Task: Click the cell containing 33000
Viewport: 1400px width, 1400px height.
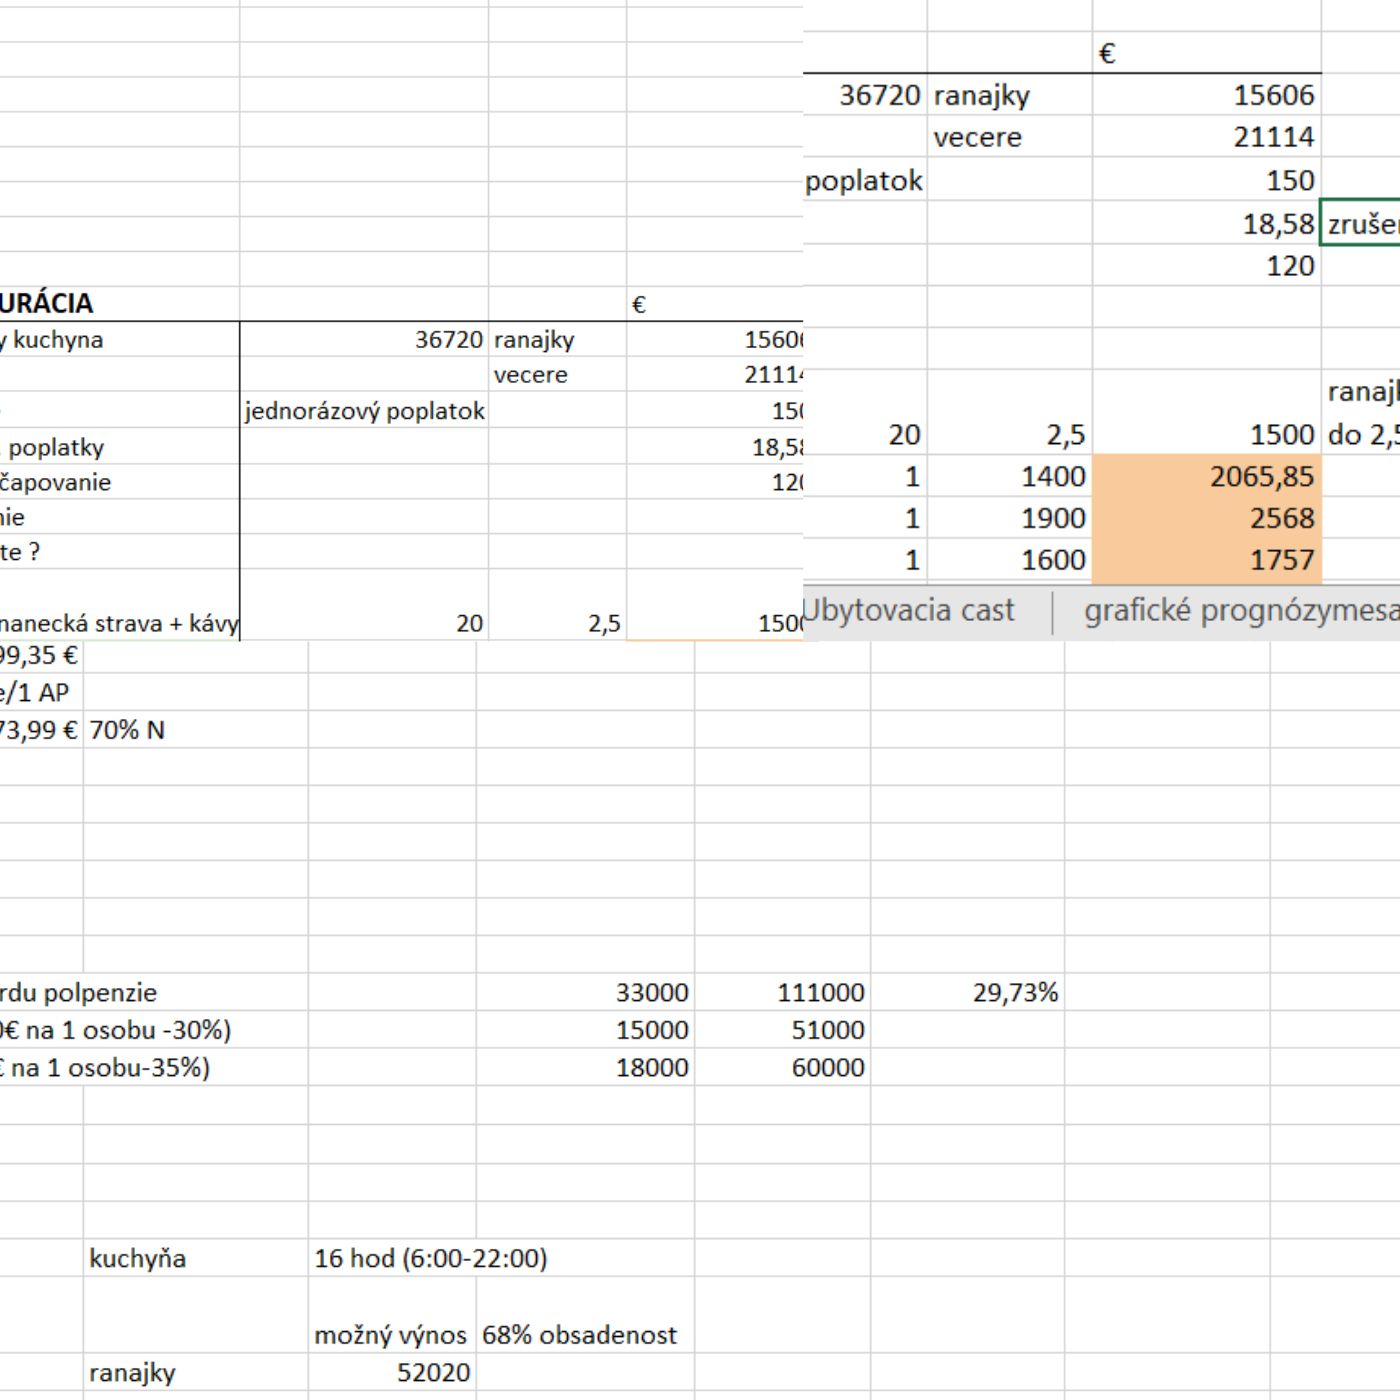Action: [585, 992]
